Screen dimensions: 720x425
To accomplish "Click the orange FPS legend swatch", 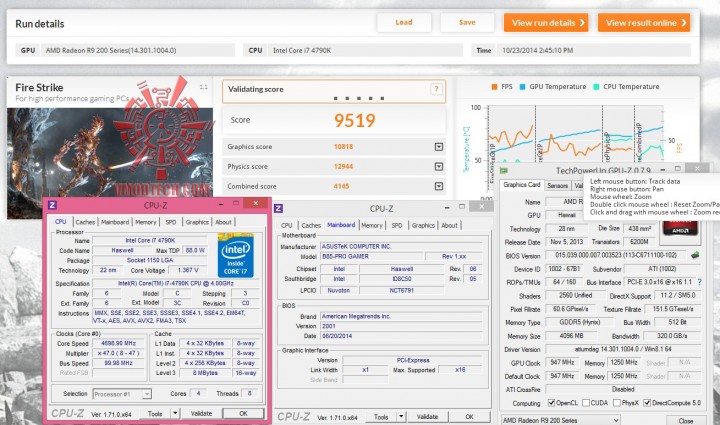I will [494, 87].
